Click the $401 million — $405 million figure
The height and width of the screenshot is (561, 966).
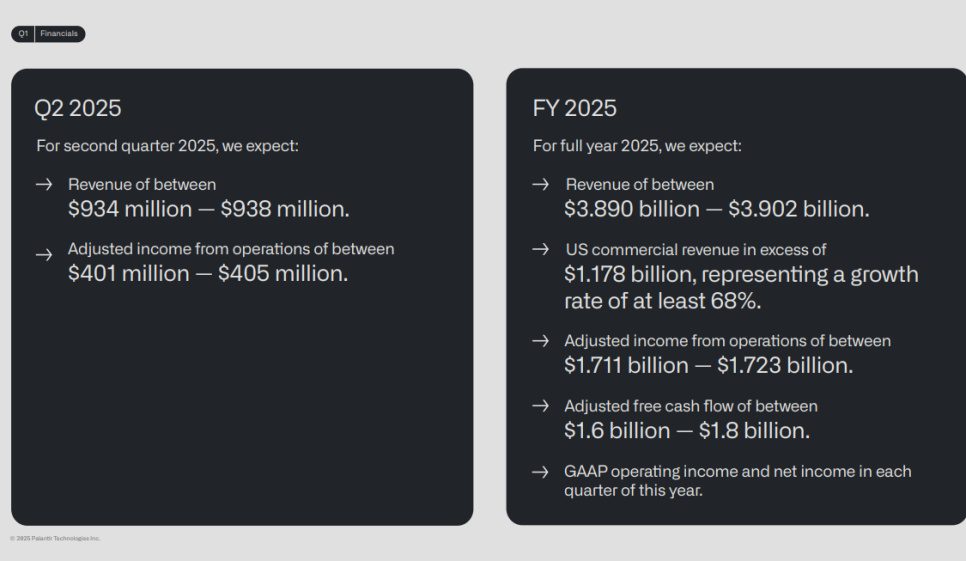click(208, 274)
